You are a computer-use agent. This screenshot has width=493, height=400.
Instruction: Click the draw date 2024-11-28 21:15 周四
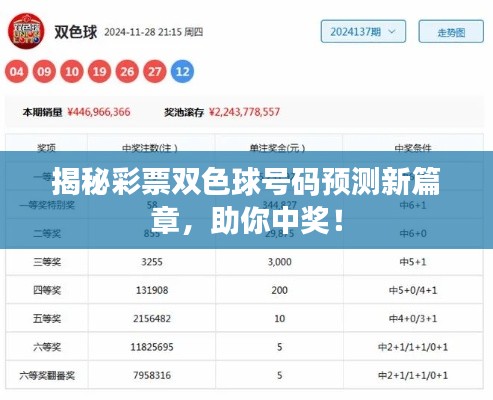154,32
